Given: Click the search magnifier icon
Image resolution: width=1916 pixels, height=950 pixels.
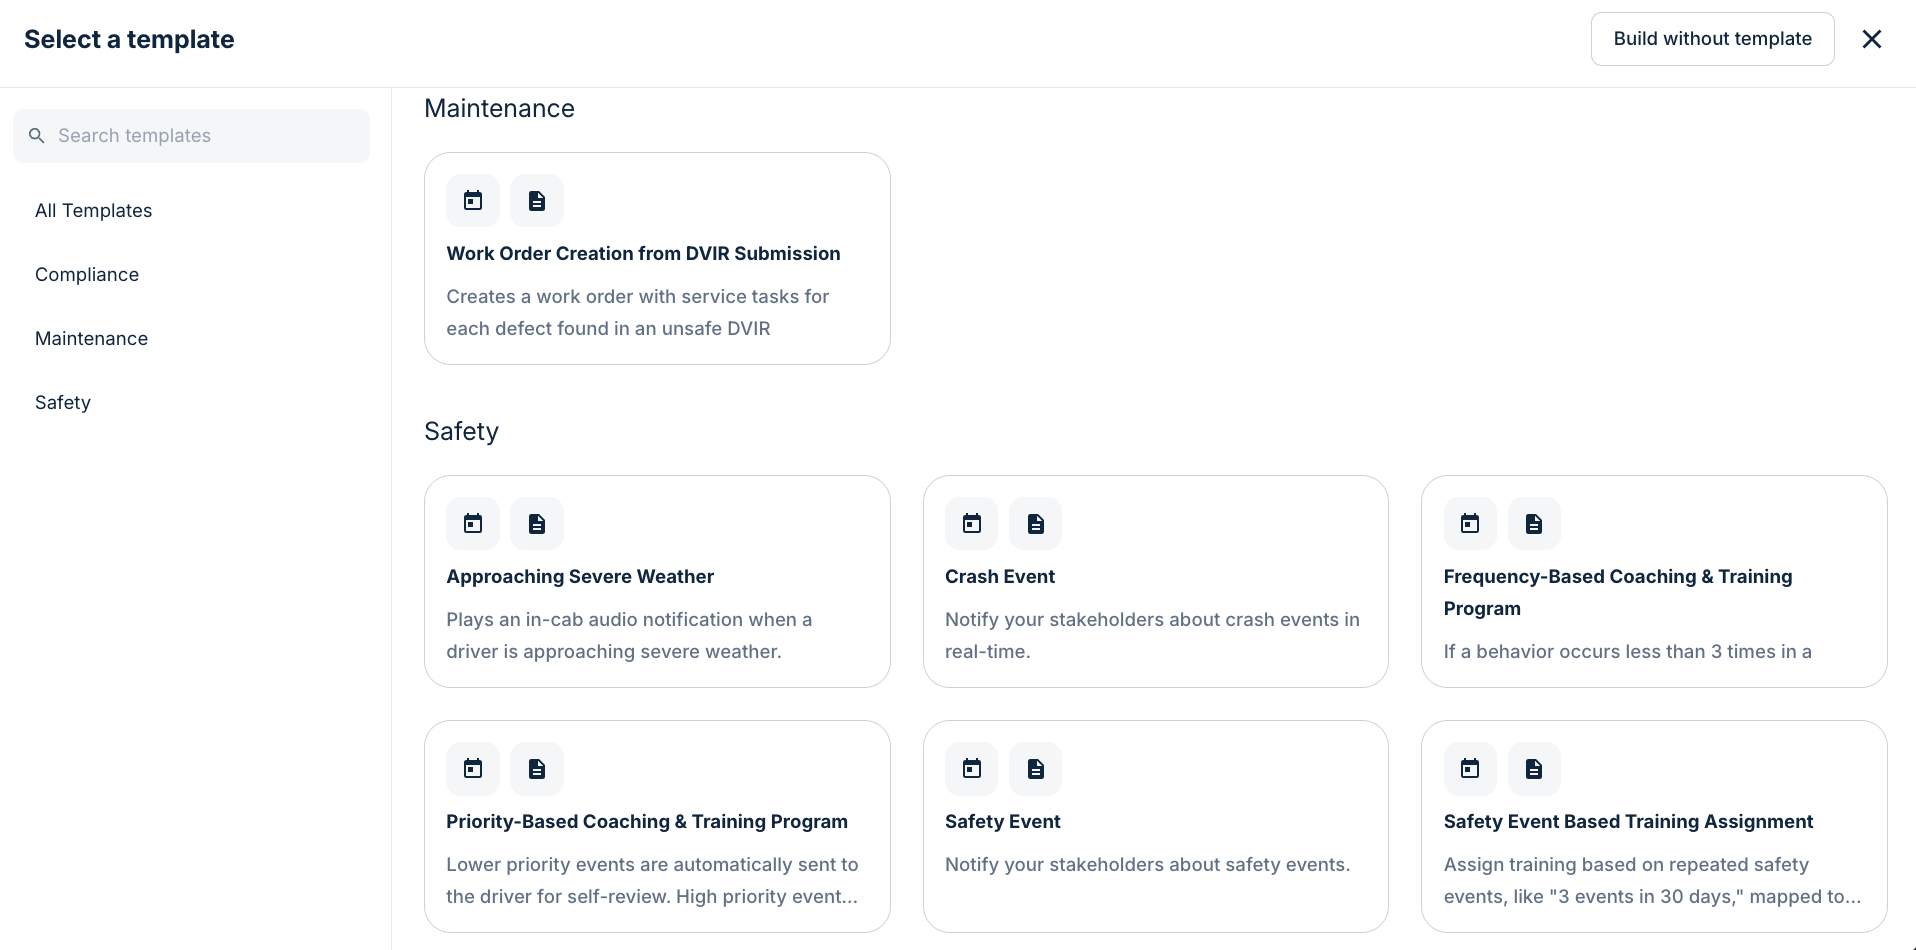Looking at the screenshot, I should click(37, 135).
